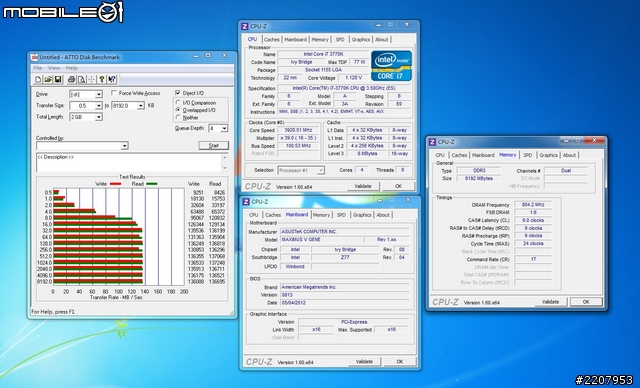Image resolution: width=640 pixels, height=388 pixels.
Task: Click the Print Preview icon in ATTO toolbar
Action: (81, 80)
